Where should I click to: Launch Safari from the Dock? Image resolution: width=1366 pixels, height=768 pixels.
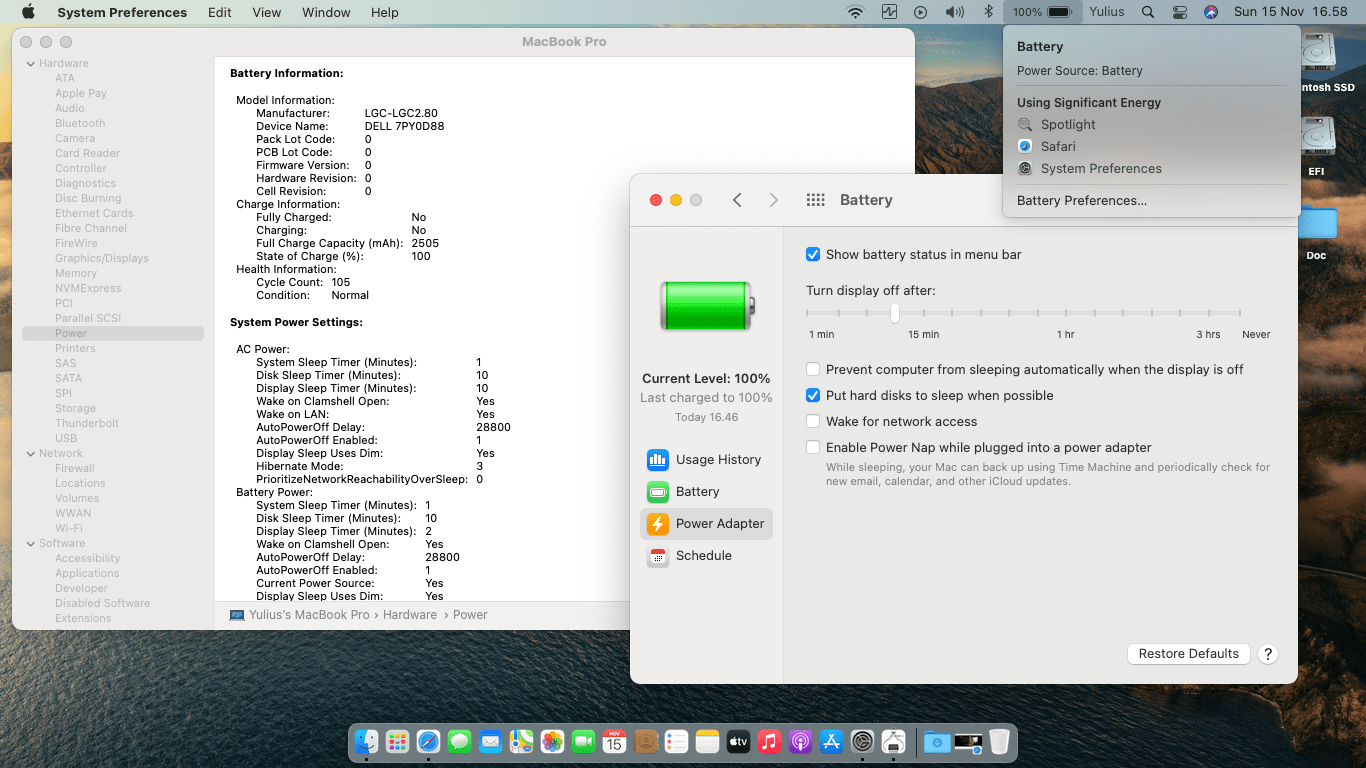(428, 742)
